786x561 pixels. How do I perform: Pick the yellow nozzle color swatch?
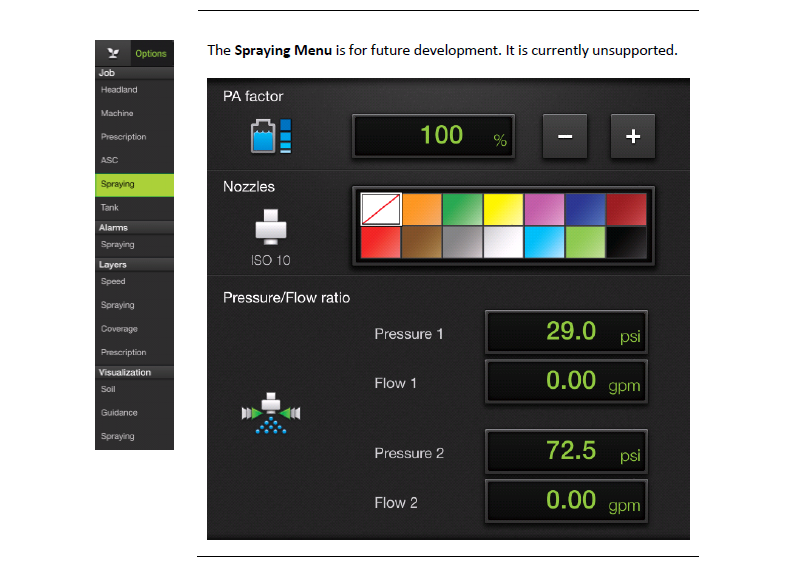(x=504, y=210)
